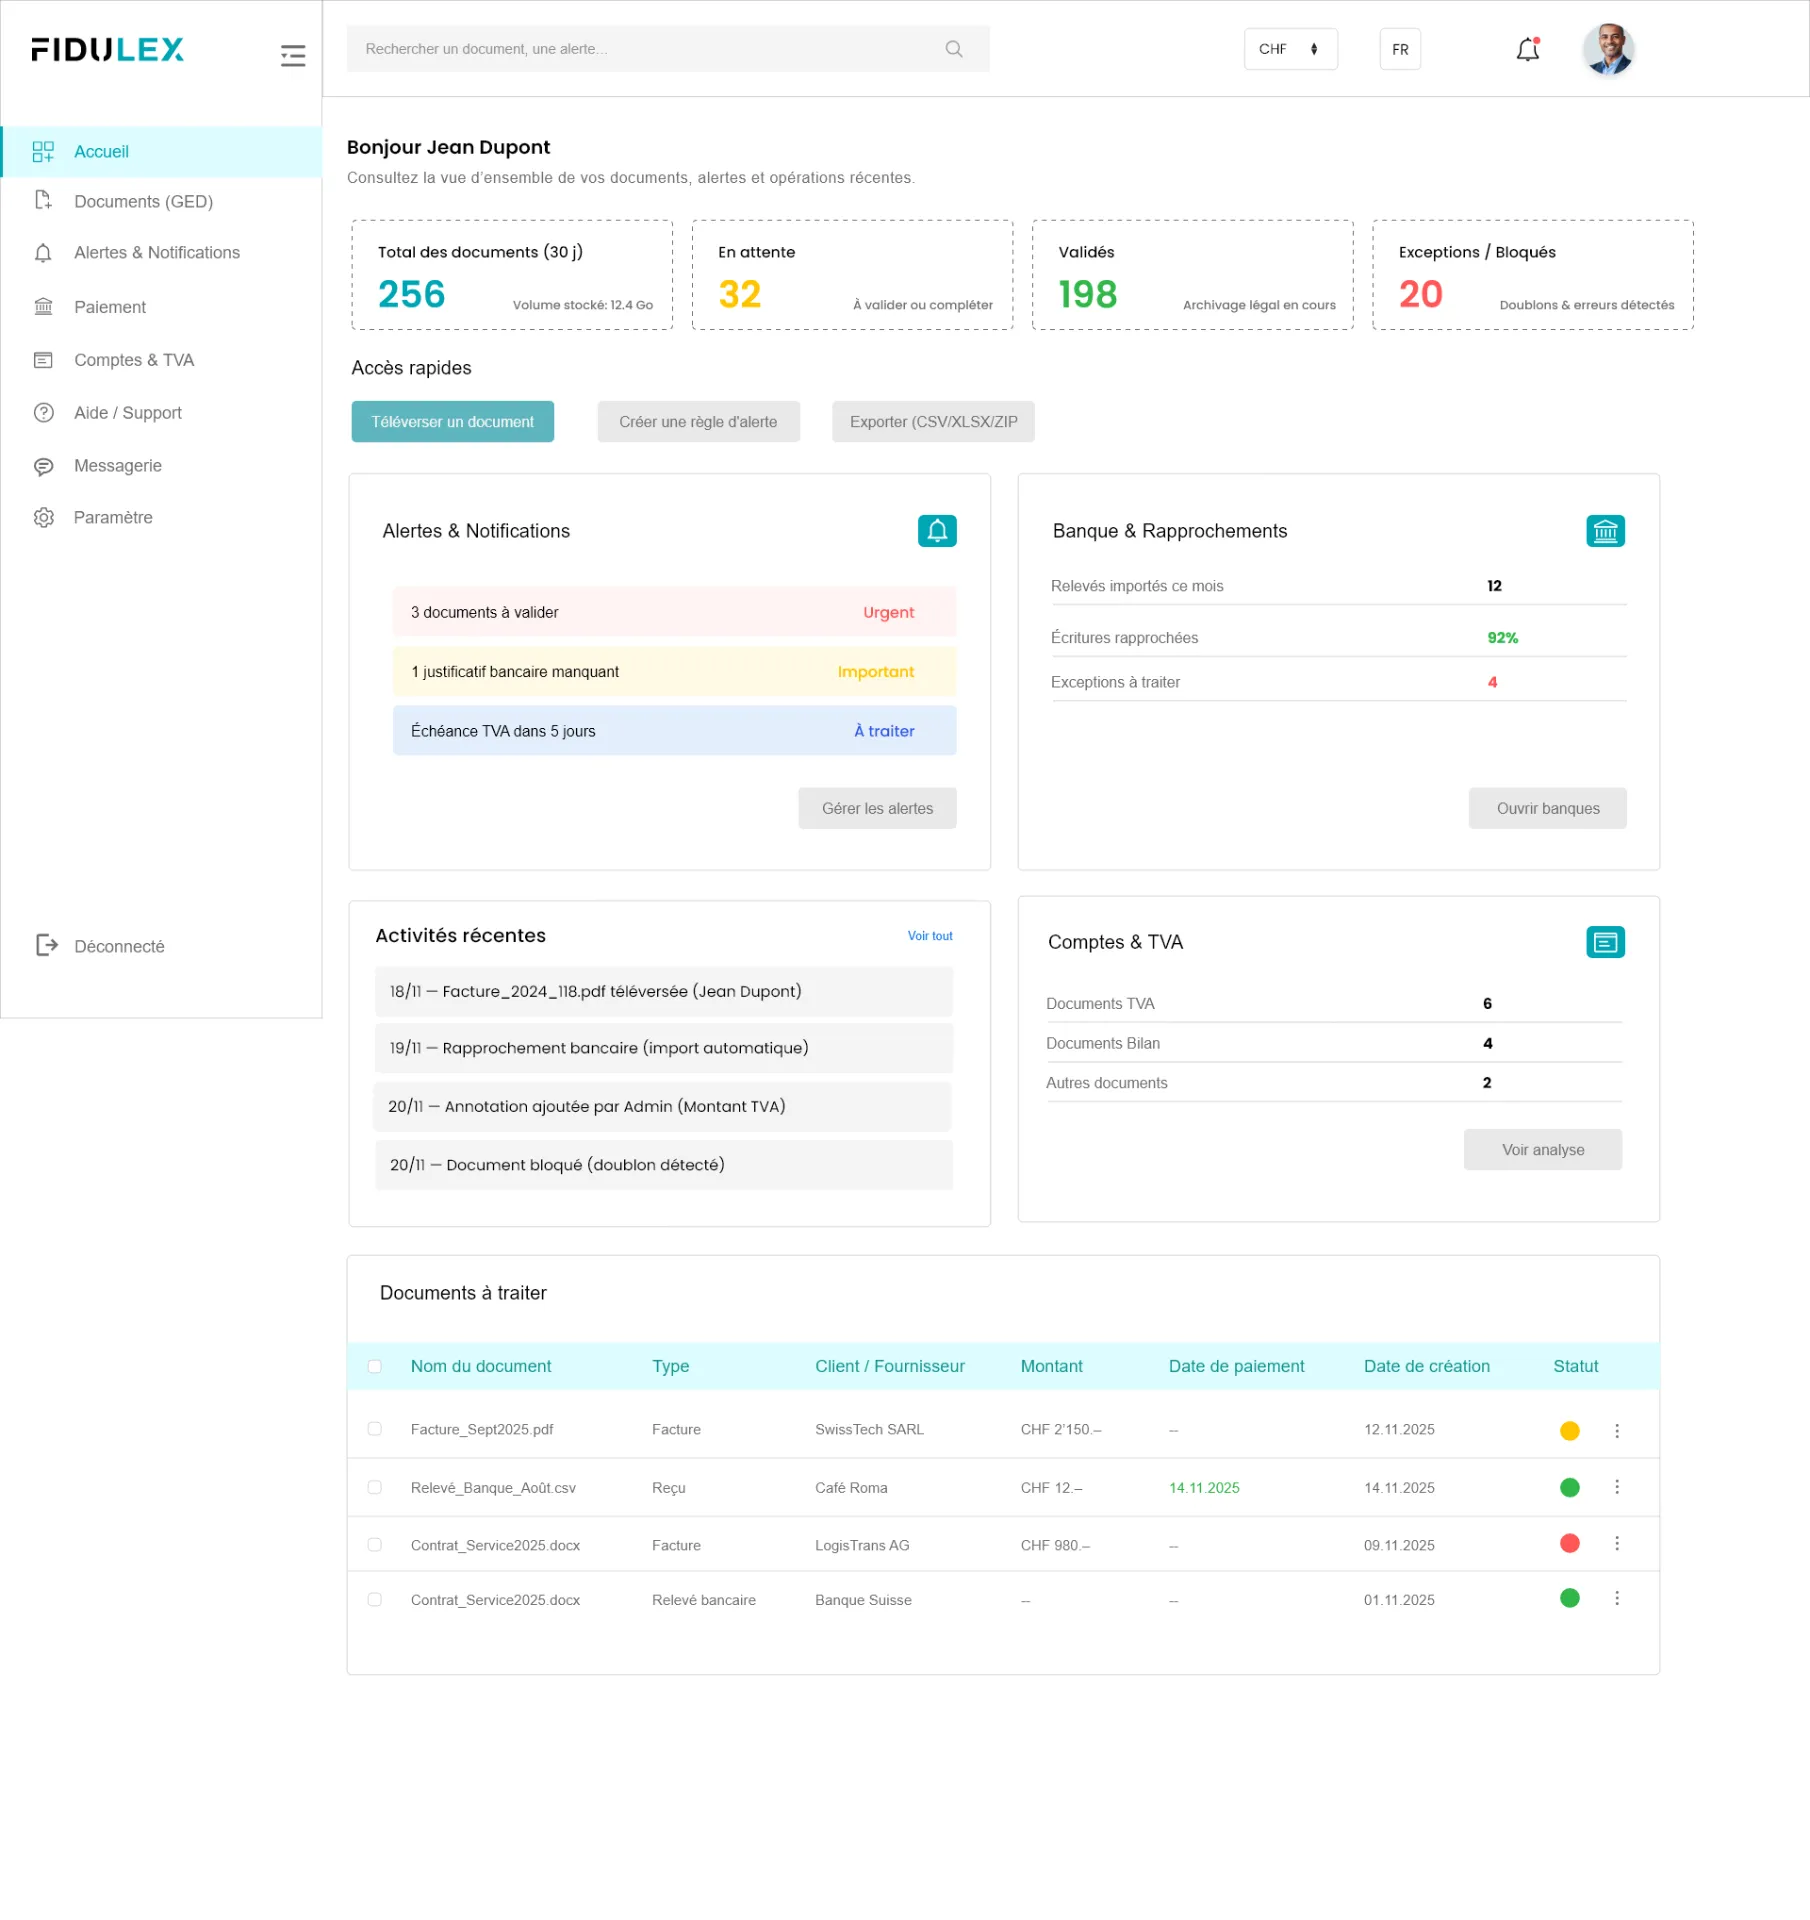Click the search magnifier icon
This screenshot has width=1810, height=1920.
pos(953,49)
